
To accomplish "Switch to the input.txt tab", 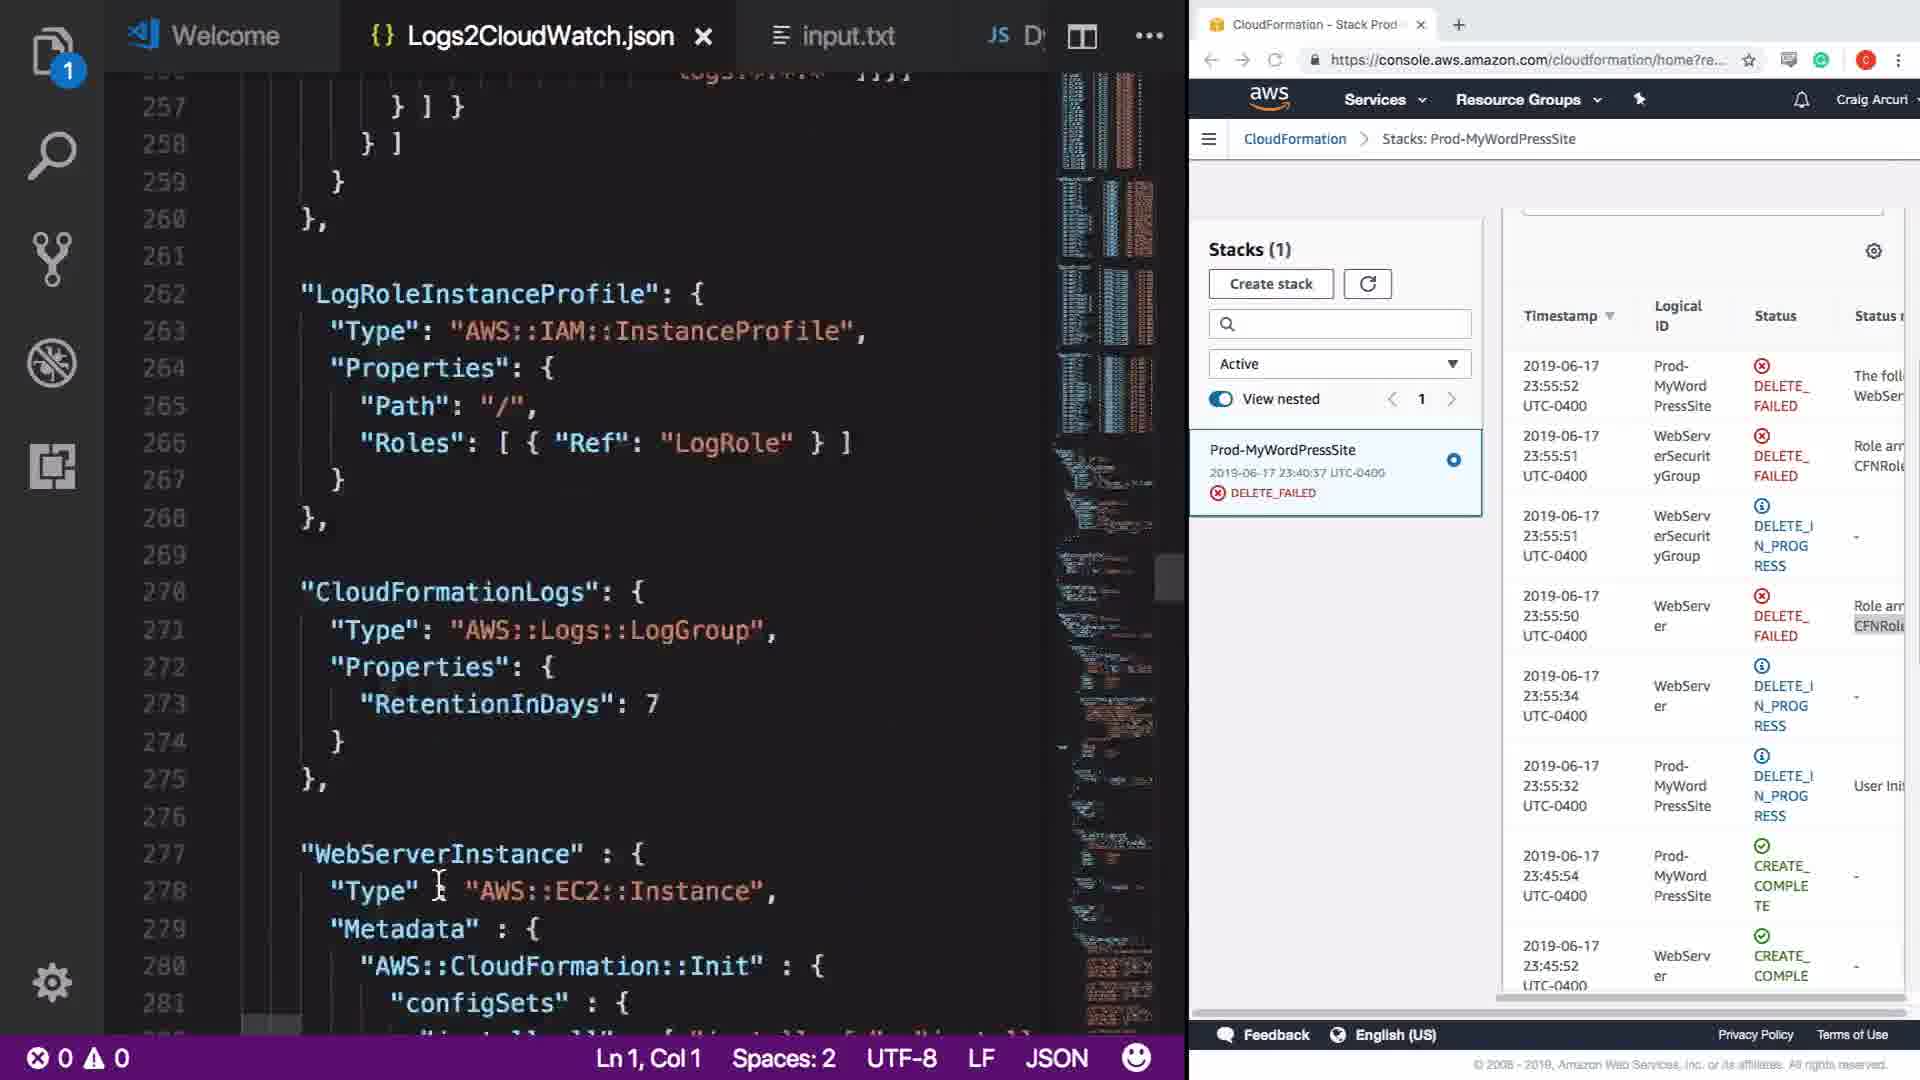I will point(846,37).
